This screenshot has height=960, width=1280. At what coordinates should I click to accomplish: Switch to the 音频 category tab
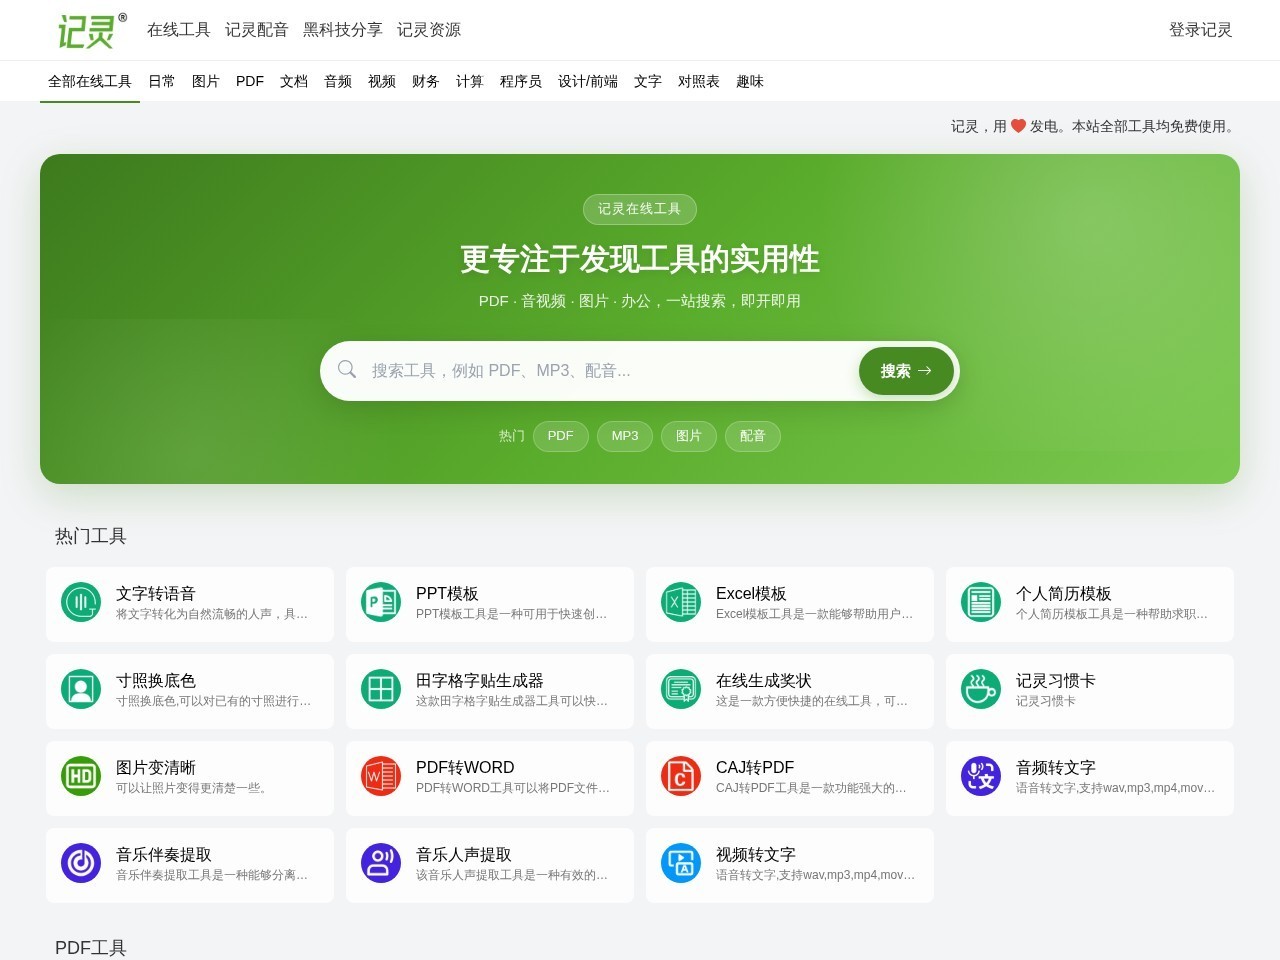[338, 81]
